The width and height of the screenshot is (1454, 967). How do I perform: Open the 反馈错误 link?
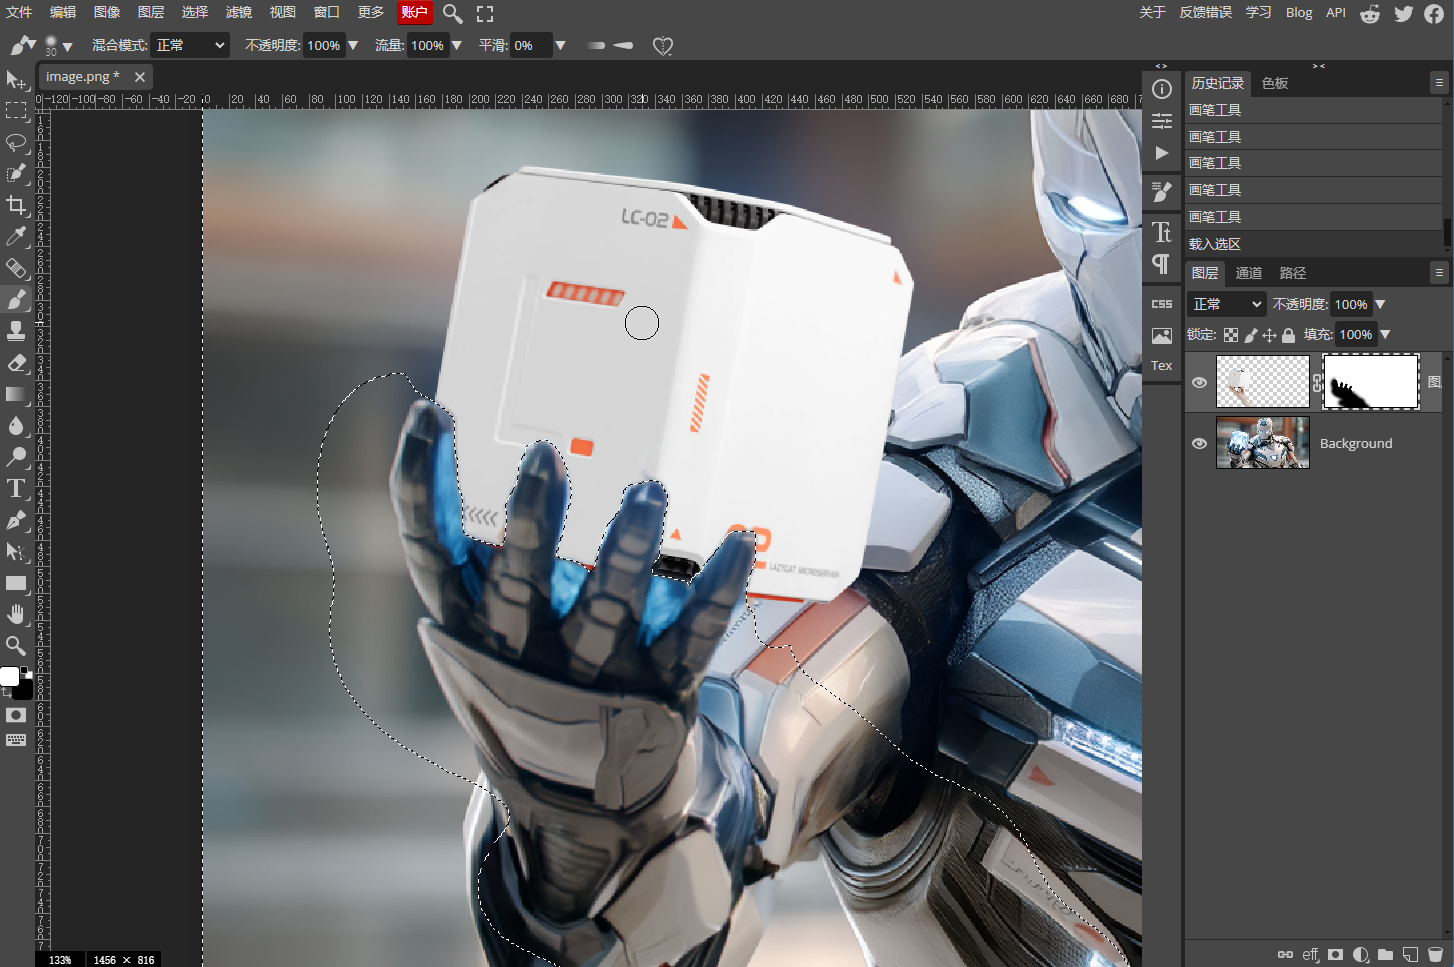pos(1205,12)
